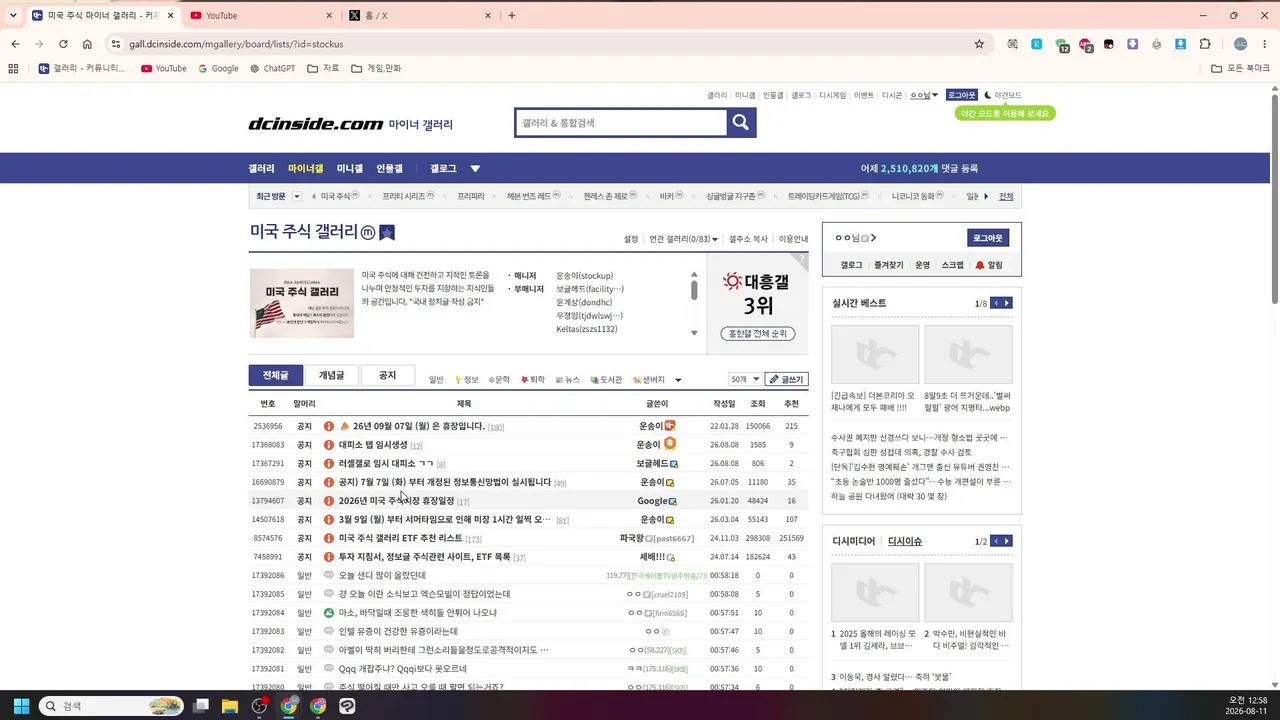Open the 50개 posts-per-page dropdown
The height and width of the screenshot is (720, 1280).
click(x=745, y=379)
